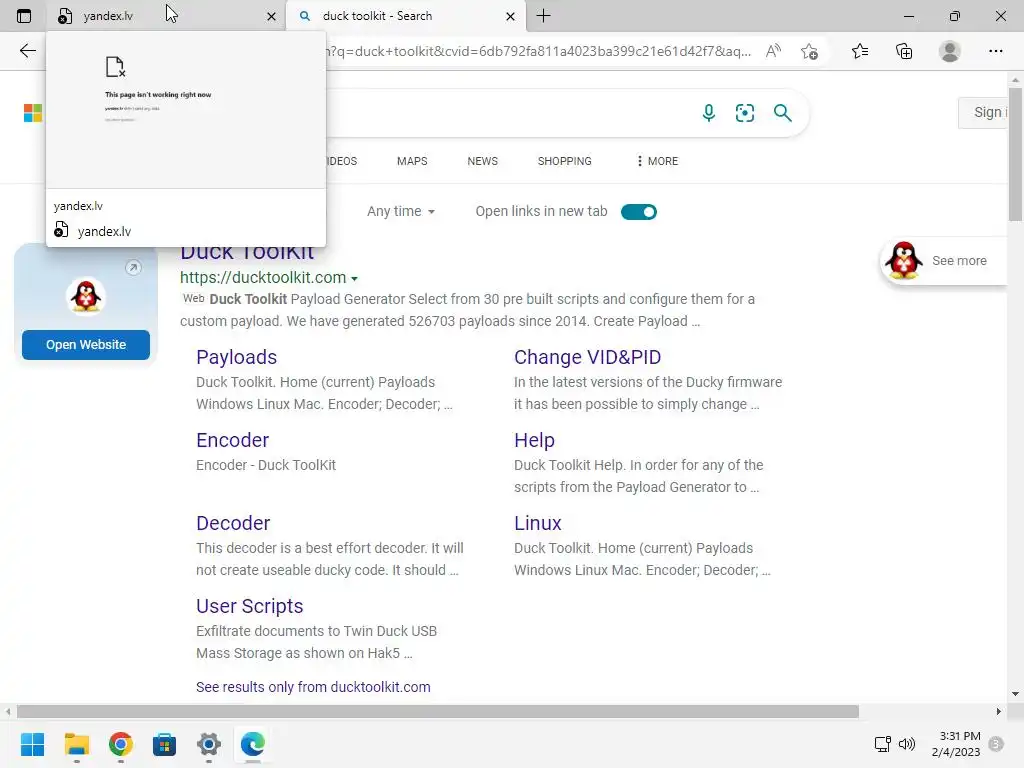Expand the MORE search categories menu
Viewport: 1024px width, 768px height.
(657, 161)
